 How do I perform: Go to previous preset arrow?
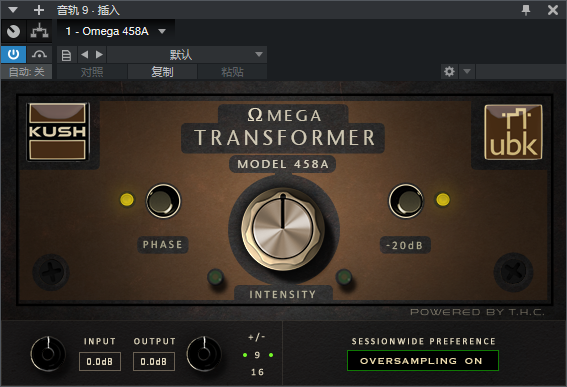click(85, 55)
